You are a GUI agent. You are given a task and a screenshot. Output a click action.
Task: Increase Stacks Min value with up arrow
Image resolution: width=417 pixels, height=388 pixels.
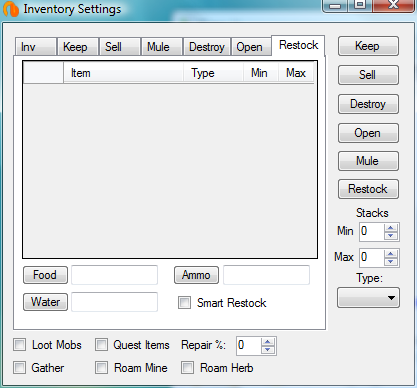(391, 228)
